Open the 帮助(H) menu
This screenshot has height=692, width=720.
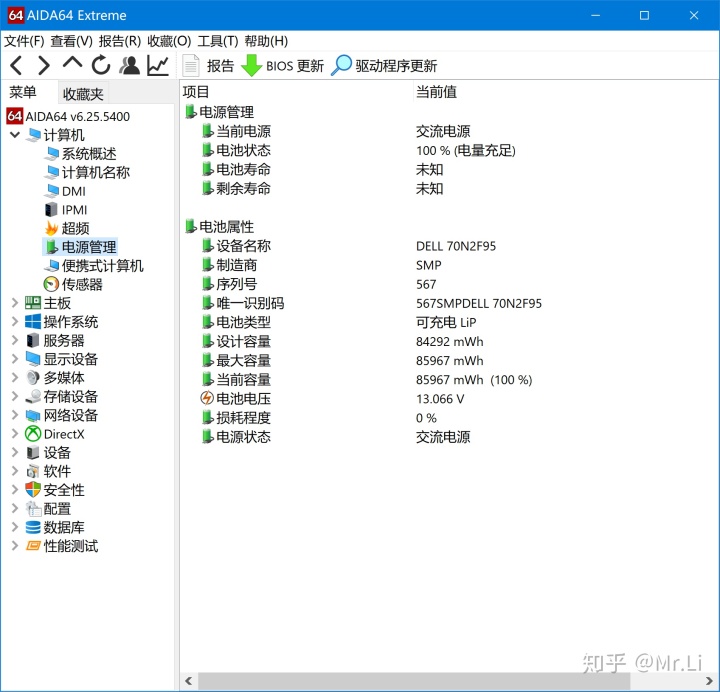(266, 41)
